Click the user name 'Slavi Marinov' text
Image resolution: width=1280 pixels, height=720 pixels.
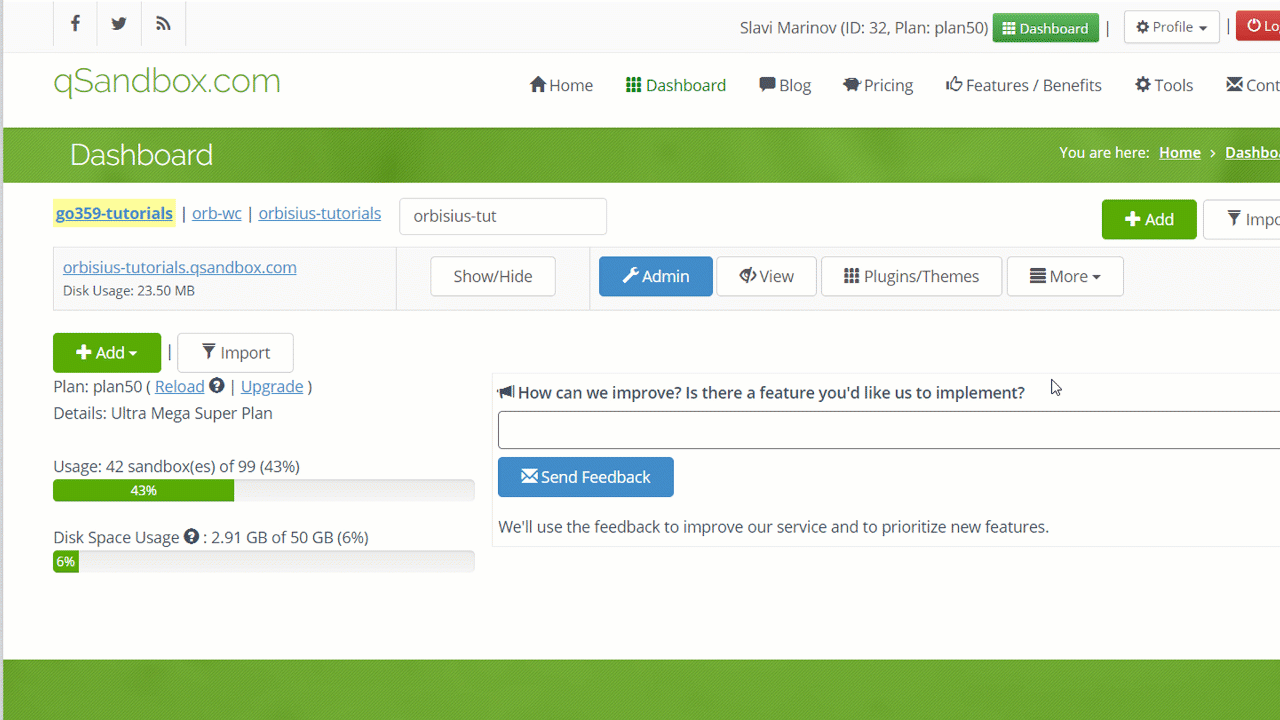787,28
